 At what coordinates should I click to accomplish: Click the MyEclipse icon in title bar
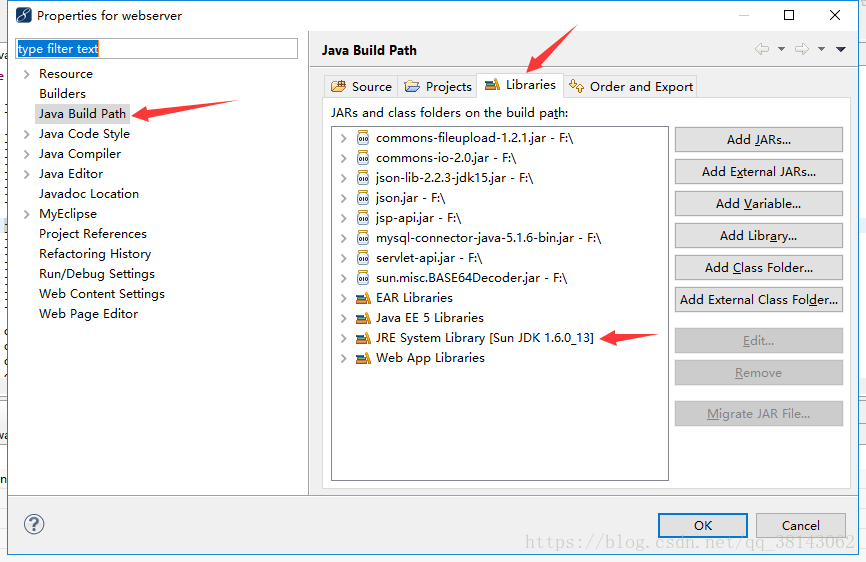tap(24, 15)
